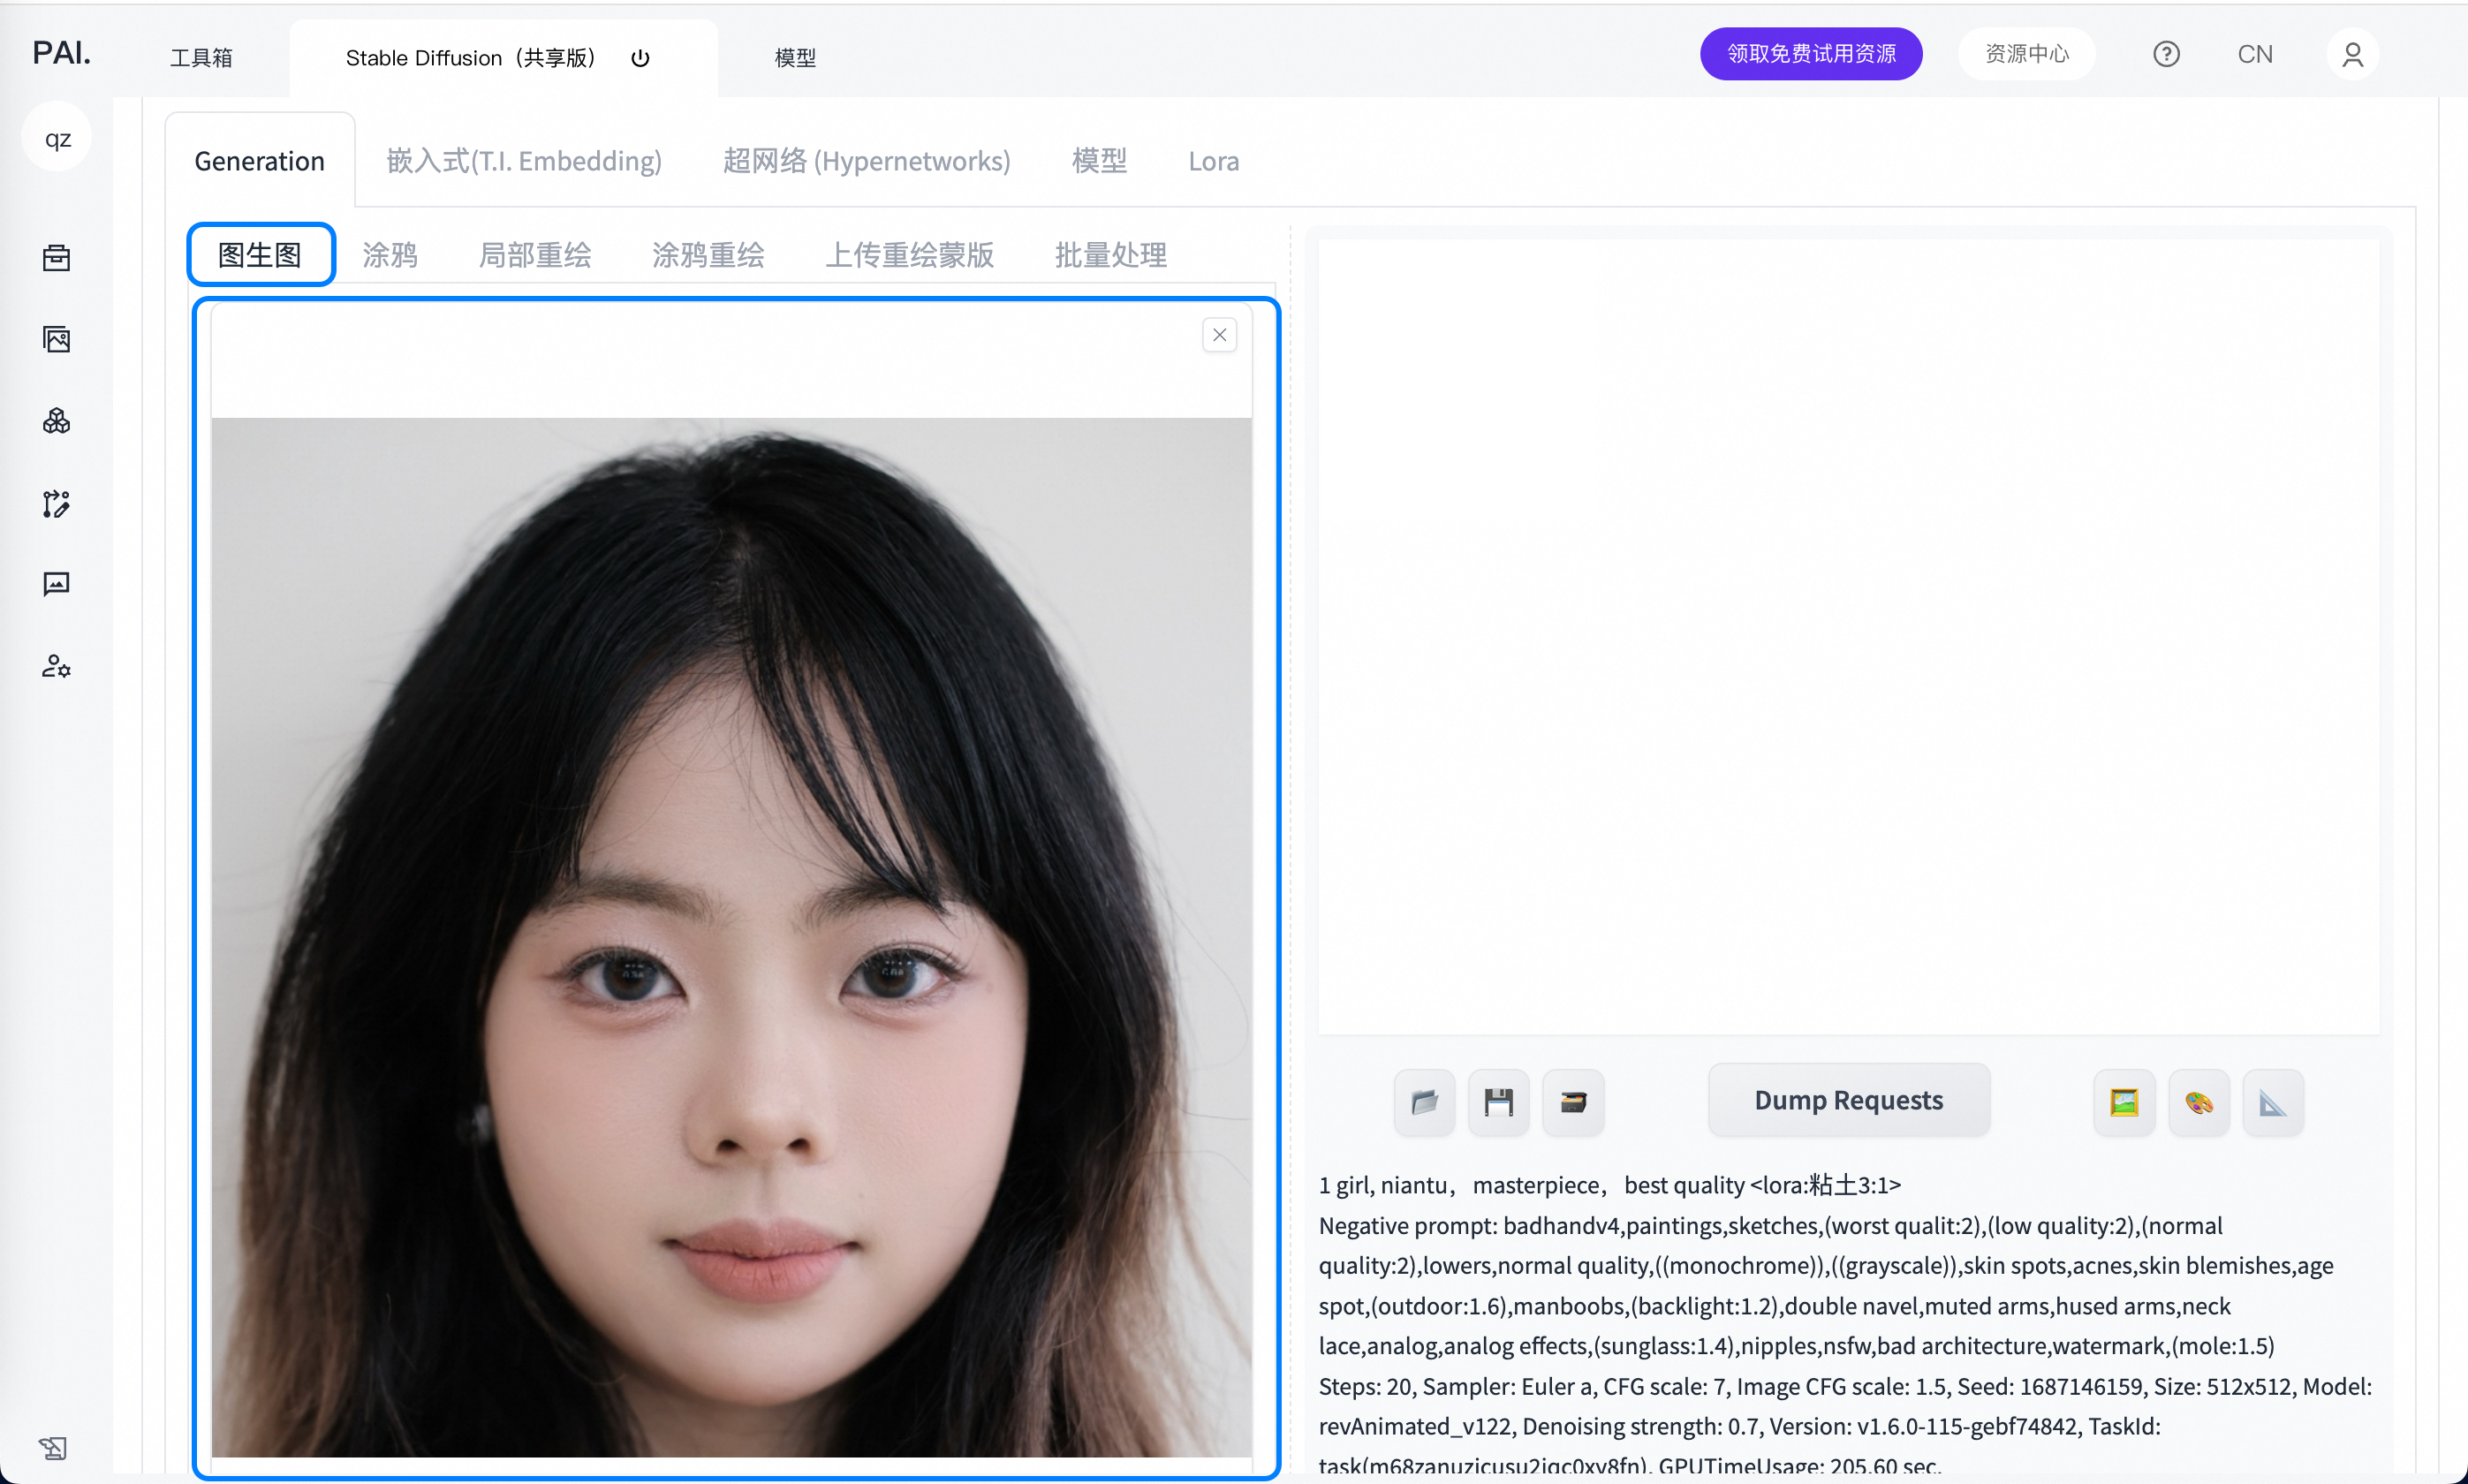Image resolution: width=2468 pixels, height=1484 pixels.
Task: Toggle Stable Diffusion power button
Action: point(640,58)
